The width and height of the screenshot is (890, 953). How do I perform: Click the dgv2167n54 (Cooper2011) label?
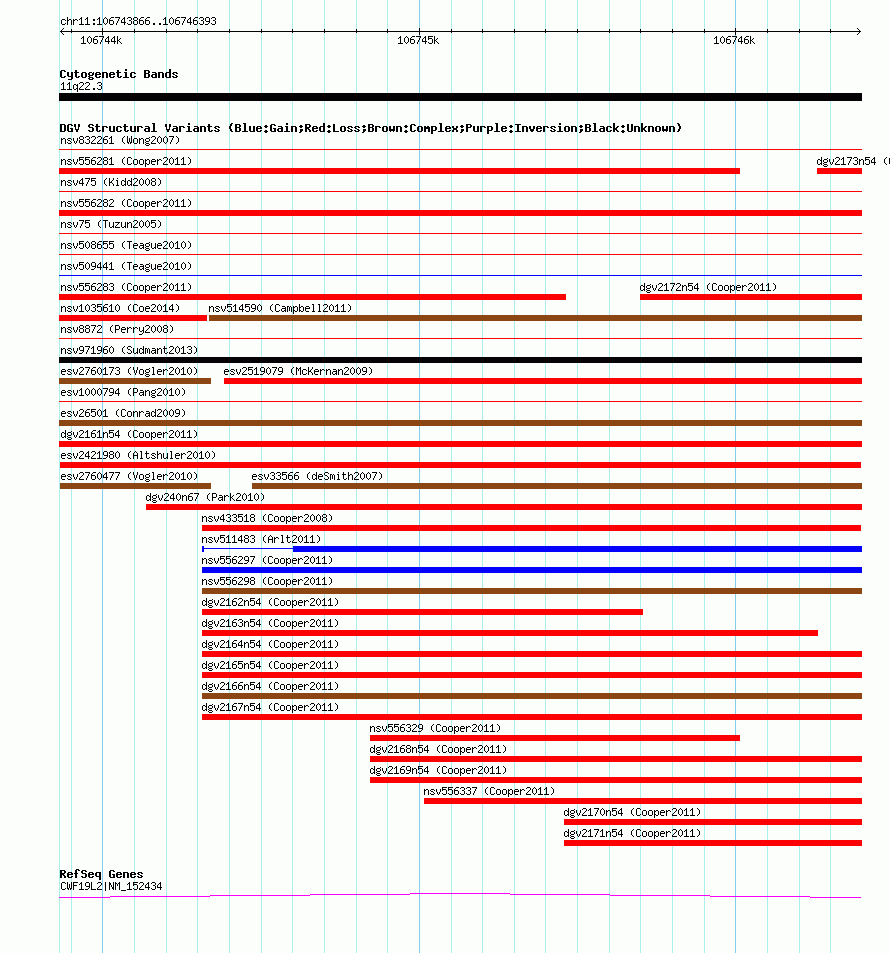271,707
